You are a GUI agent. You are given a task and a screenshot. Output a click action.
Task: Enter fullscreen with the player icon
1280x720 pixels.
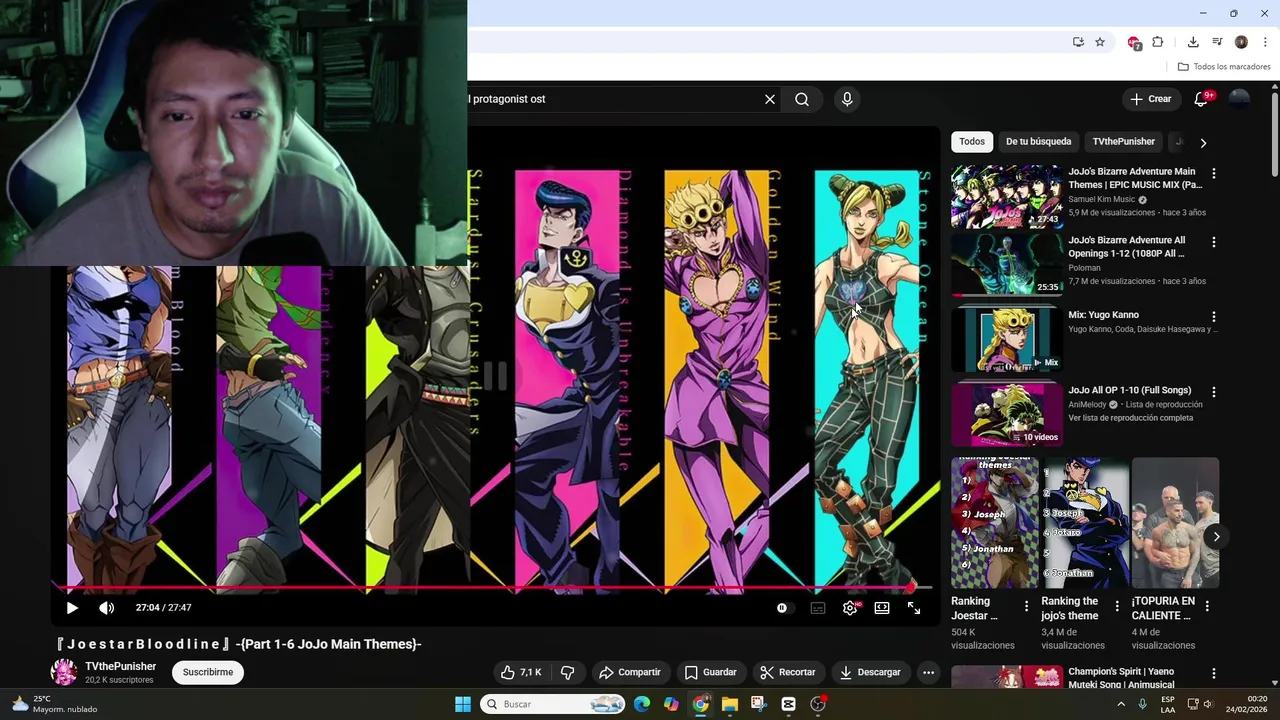click(x=914, y=607)
